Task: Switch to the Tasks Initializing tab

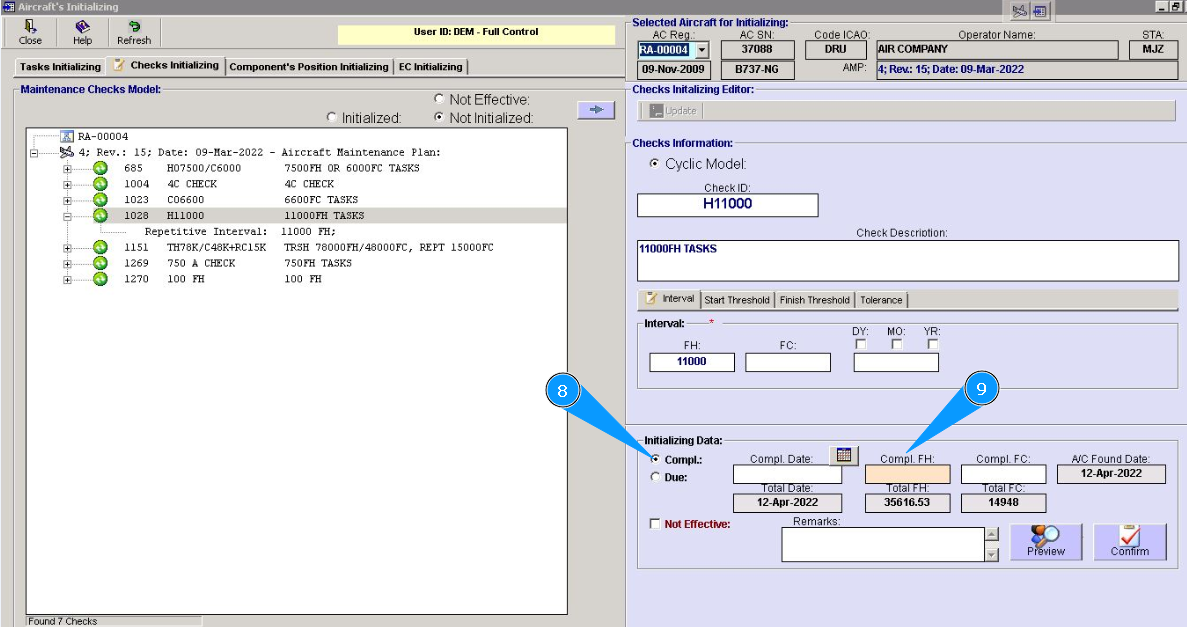Action: pos(60,67)
